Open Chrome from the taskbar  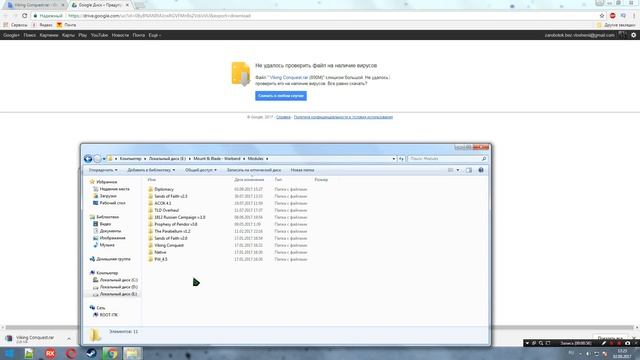111,353
